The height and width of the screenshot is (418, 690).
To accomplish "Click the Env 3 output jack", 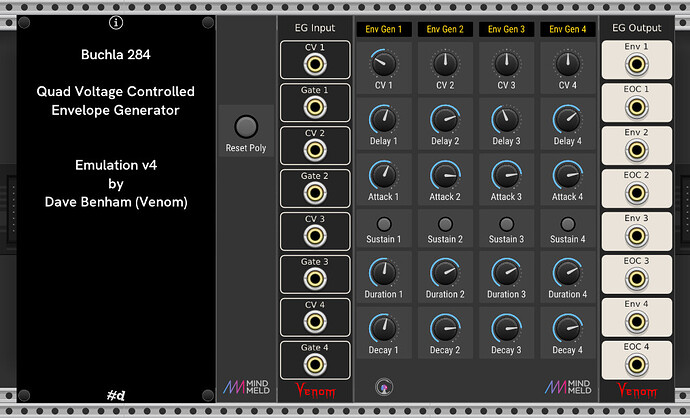I will (636, 236).
